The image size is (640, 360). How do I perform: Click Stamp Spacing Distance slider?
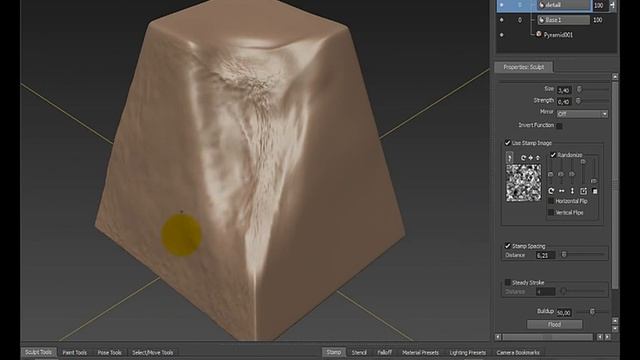pos(564,255)
